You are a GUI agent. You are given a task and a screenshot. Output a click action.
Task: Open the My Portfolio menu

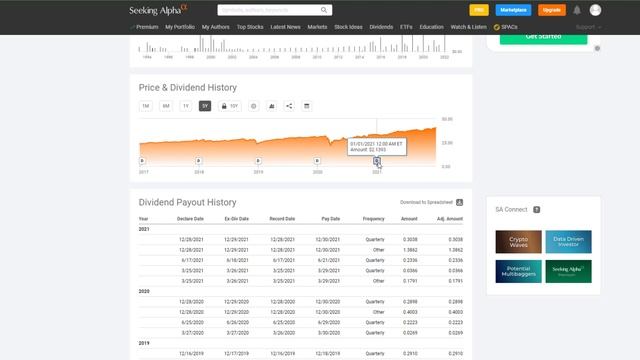coord(180,27)
